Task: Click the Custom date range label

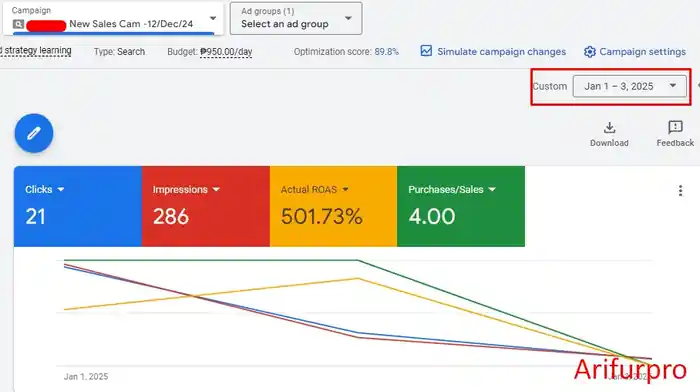Action: click(550, 86)
